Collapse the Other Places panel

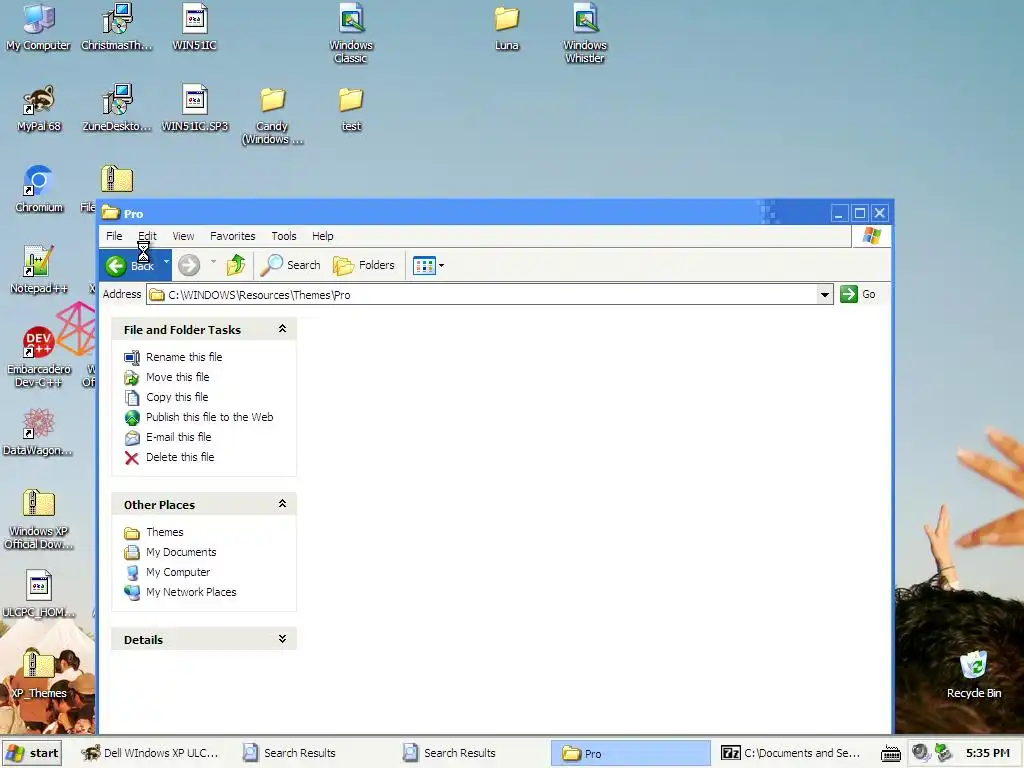282,504
